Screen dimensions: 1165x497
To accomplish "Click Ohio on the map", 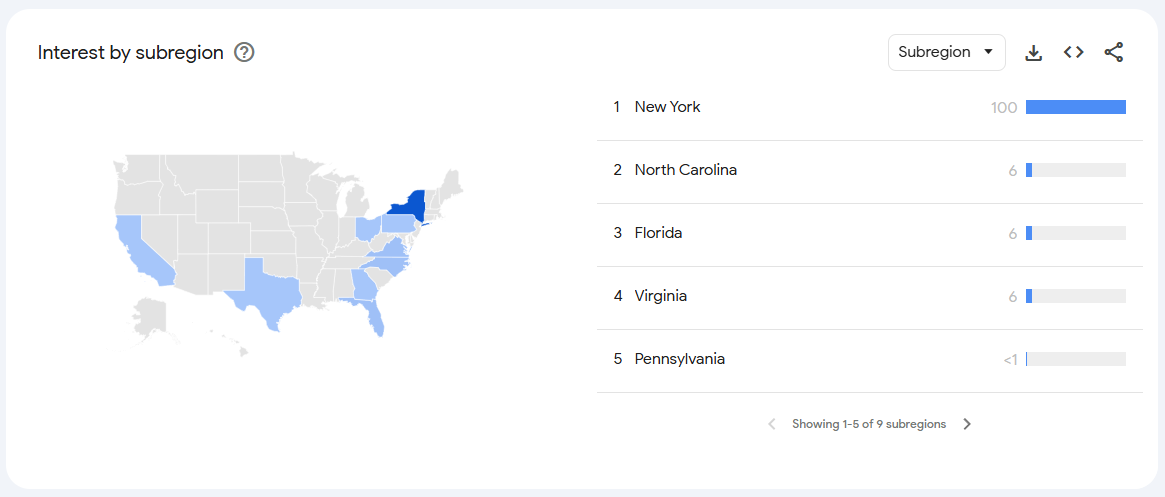I will pyautogui.click(x=368, y=229).
